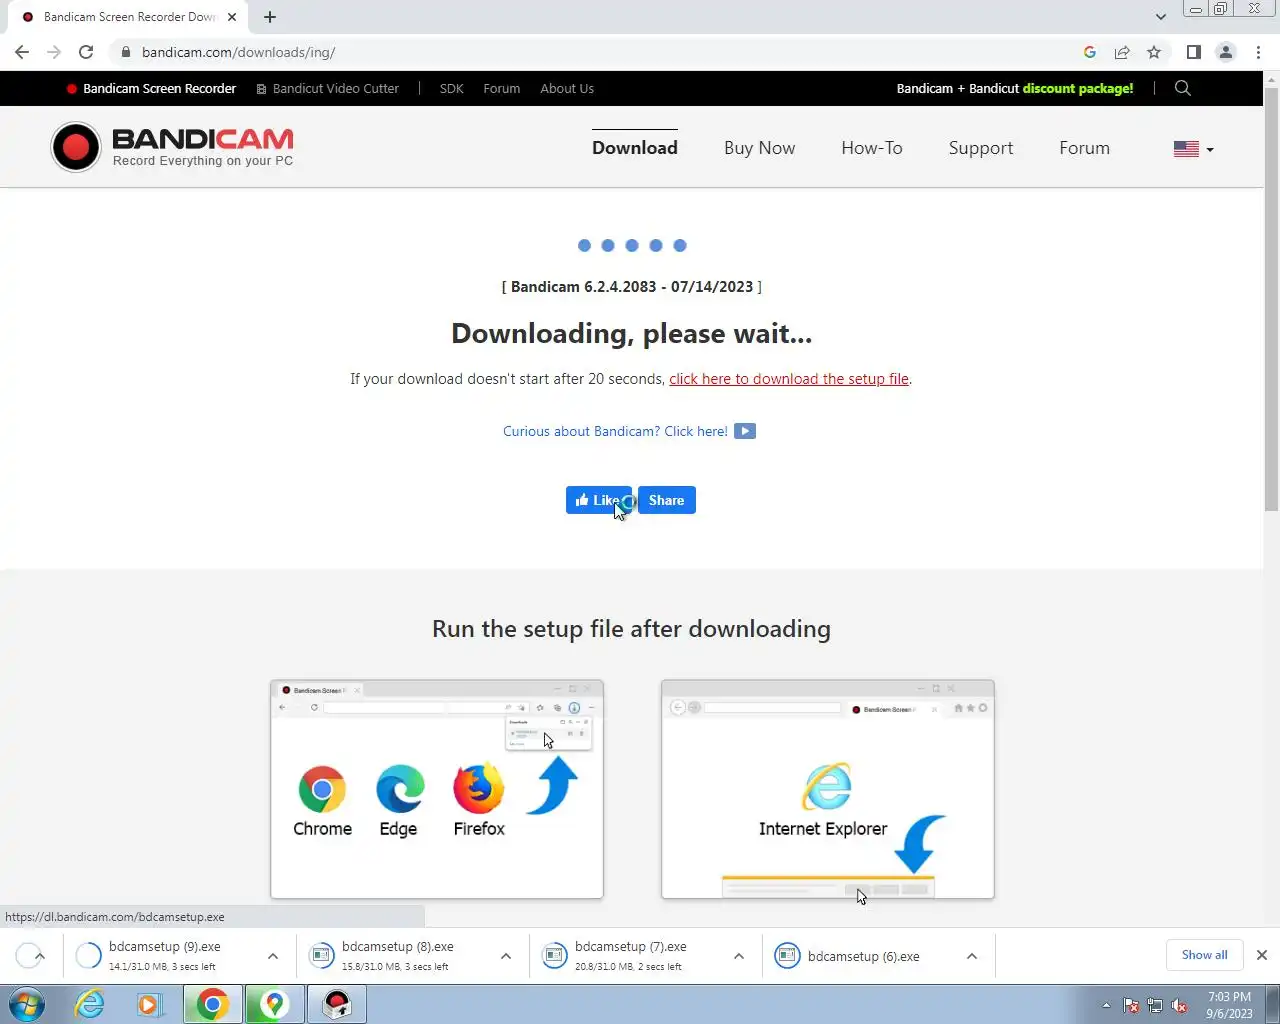This screenshot has width=1280, height=1024.
Task: Click Show all downloads button
Action: coord(1204,955)
